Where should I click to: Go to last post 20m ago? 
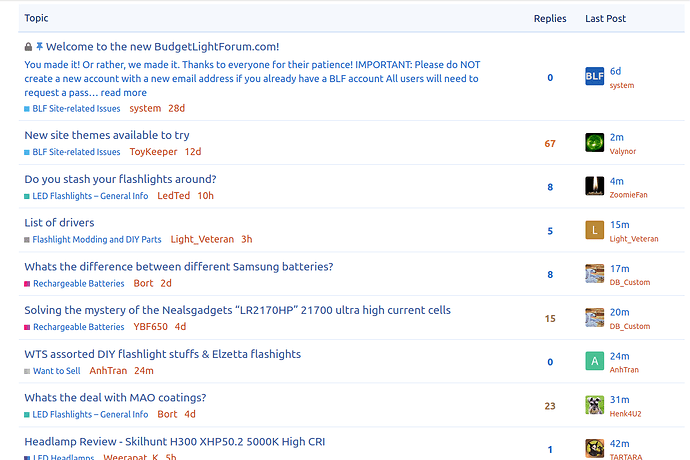click(620, 313)
